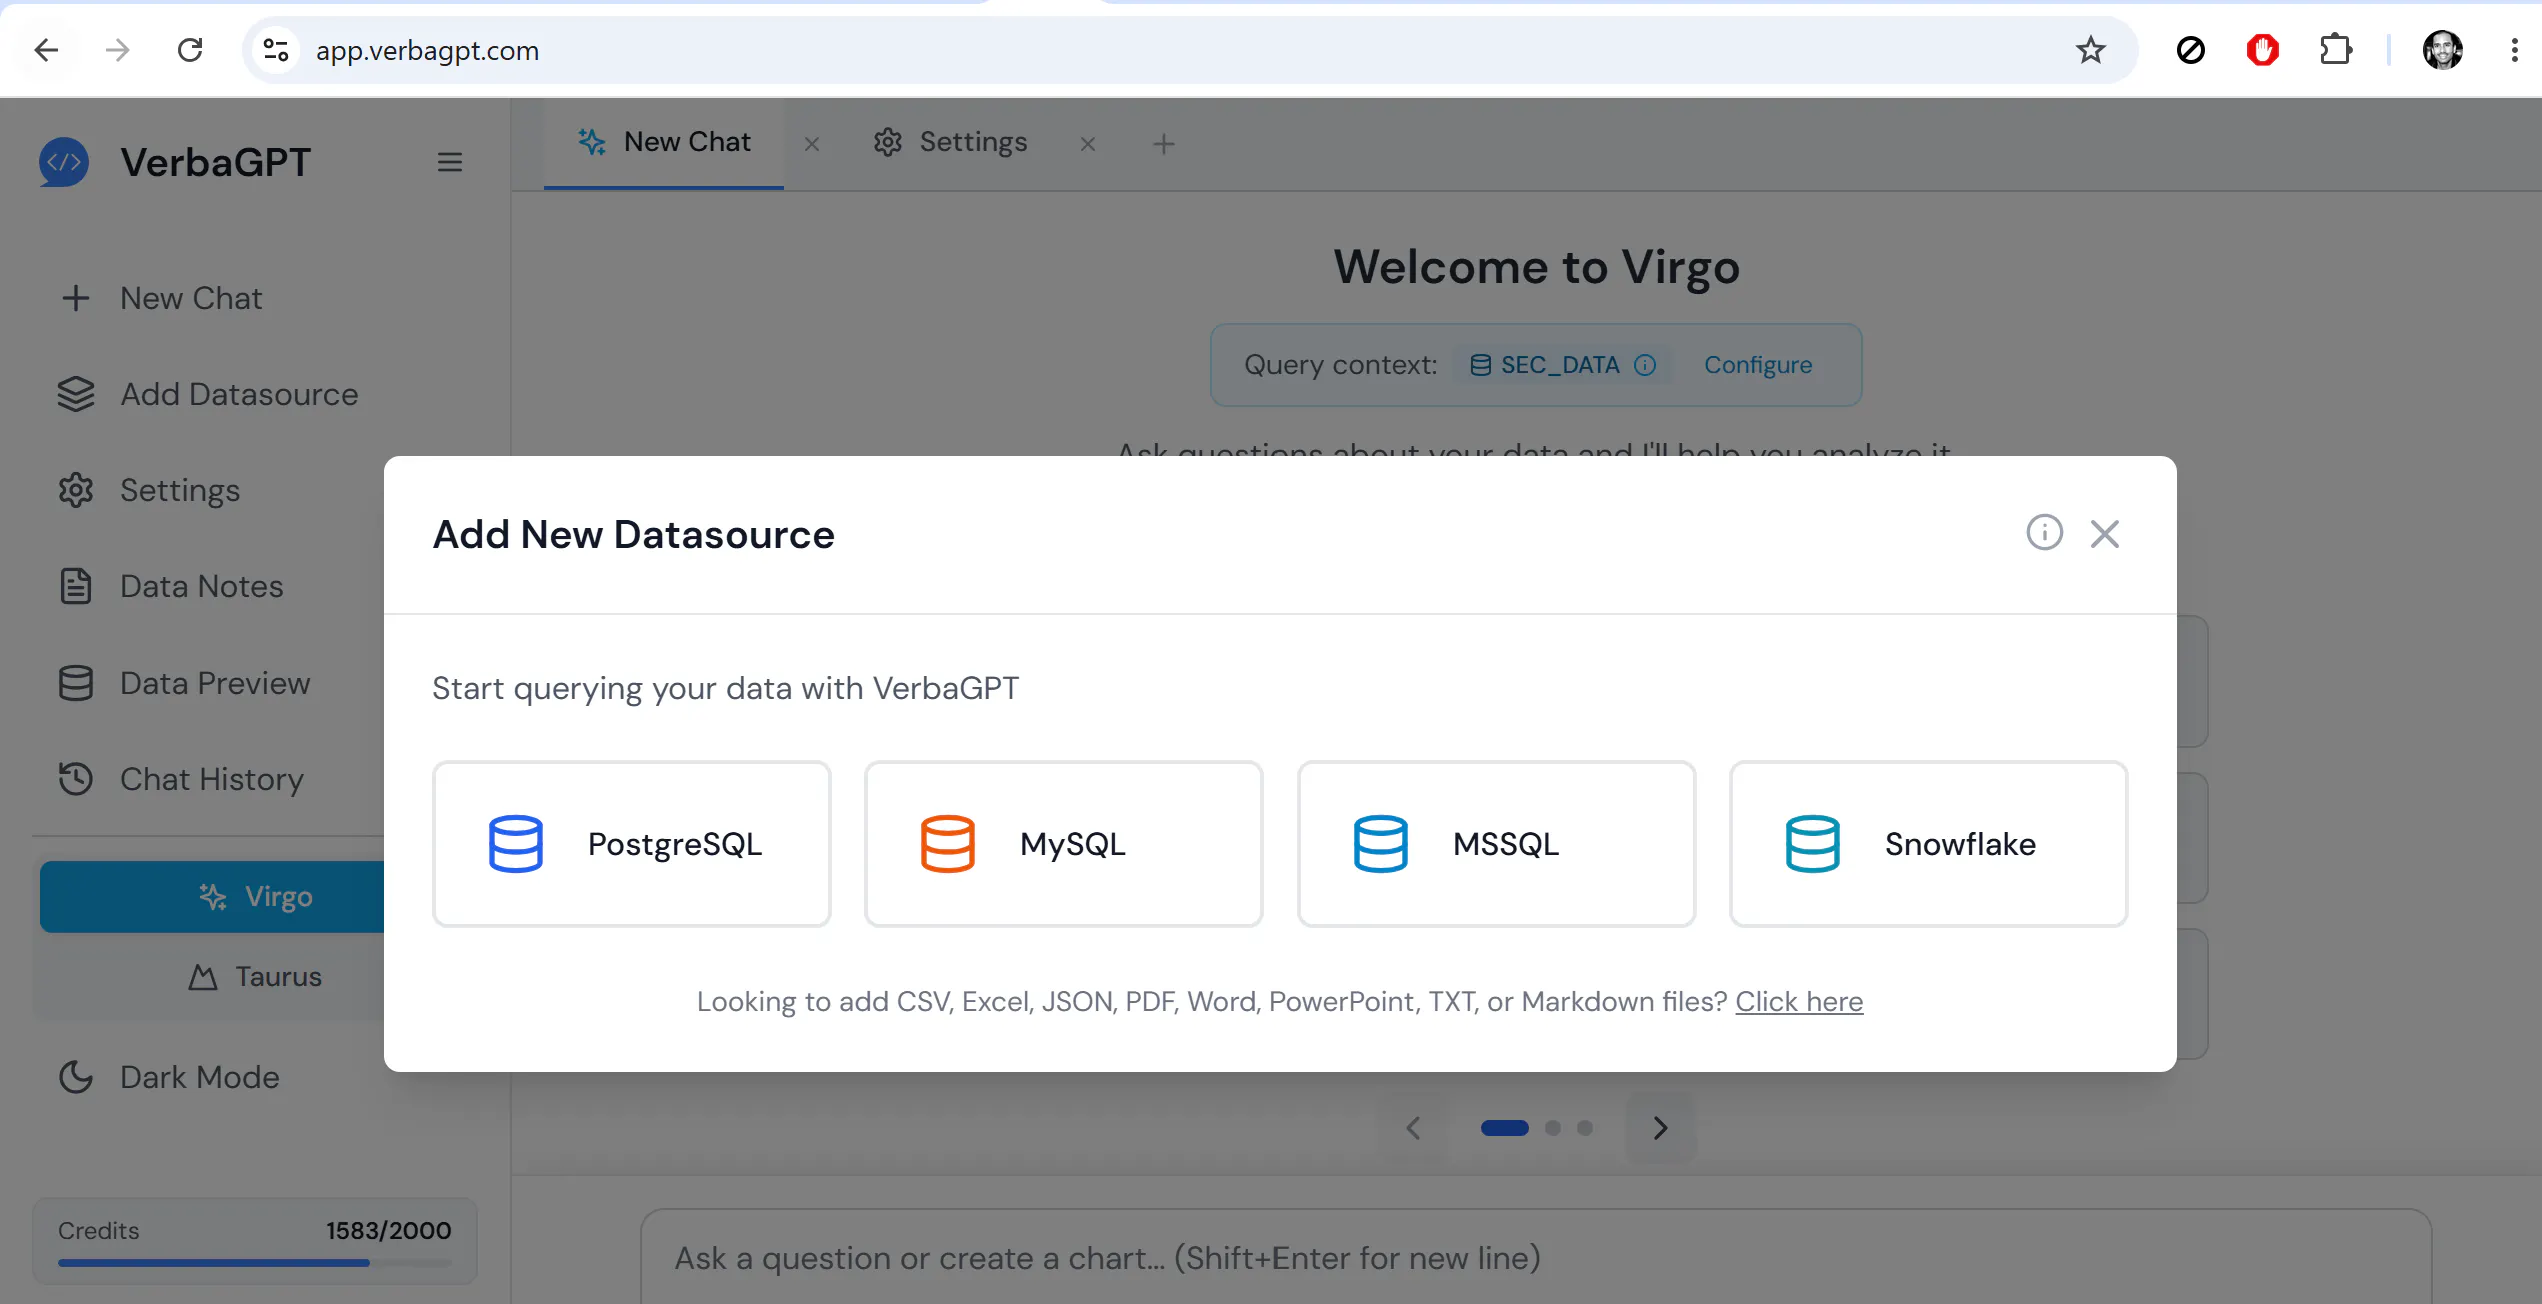
Task: Choose the MSSQL datasource card
Action: coord(1497,844)
